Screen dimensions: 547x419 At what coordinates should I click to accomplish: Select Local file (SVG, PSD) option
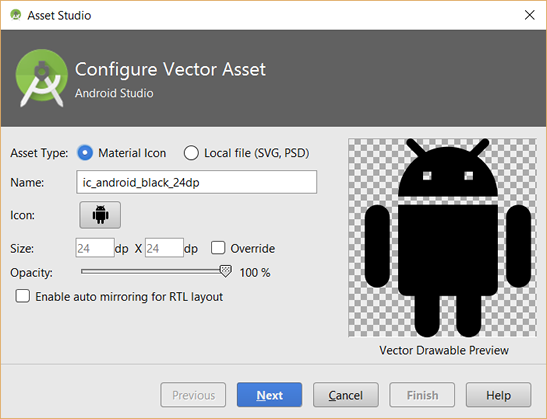click(191, 153)
